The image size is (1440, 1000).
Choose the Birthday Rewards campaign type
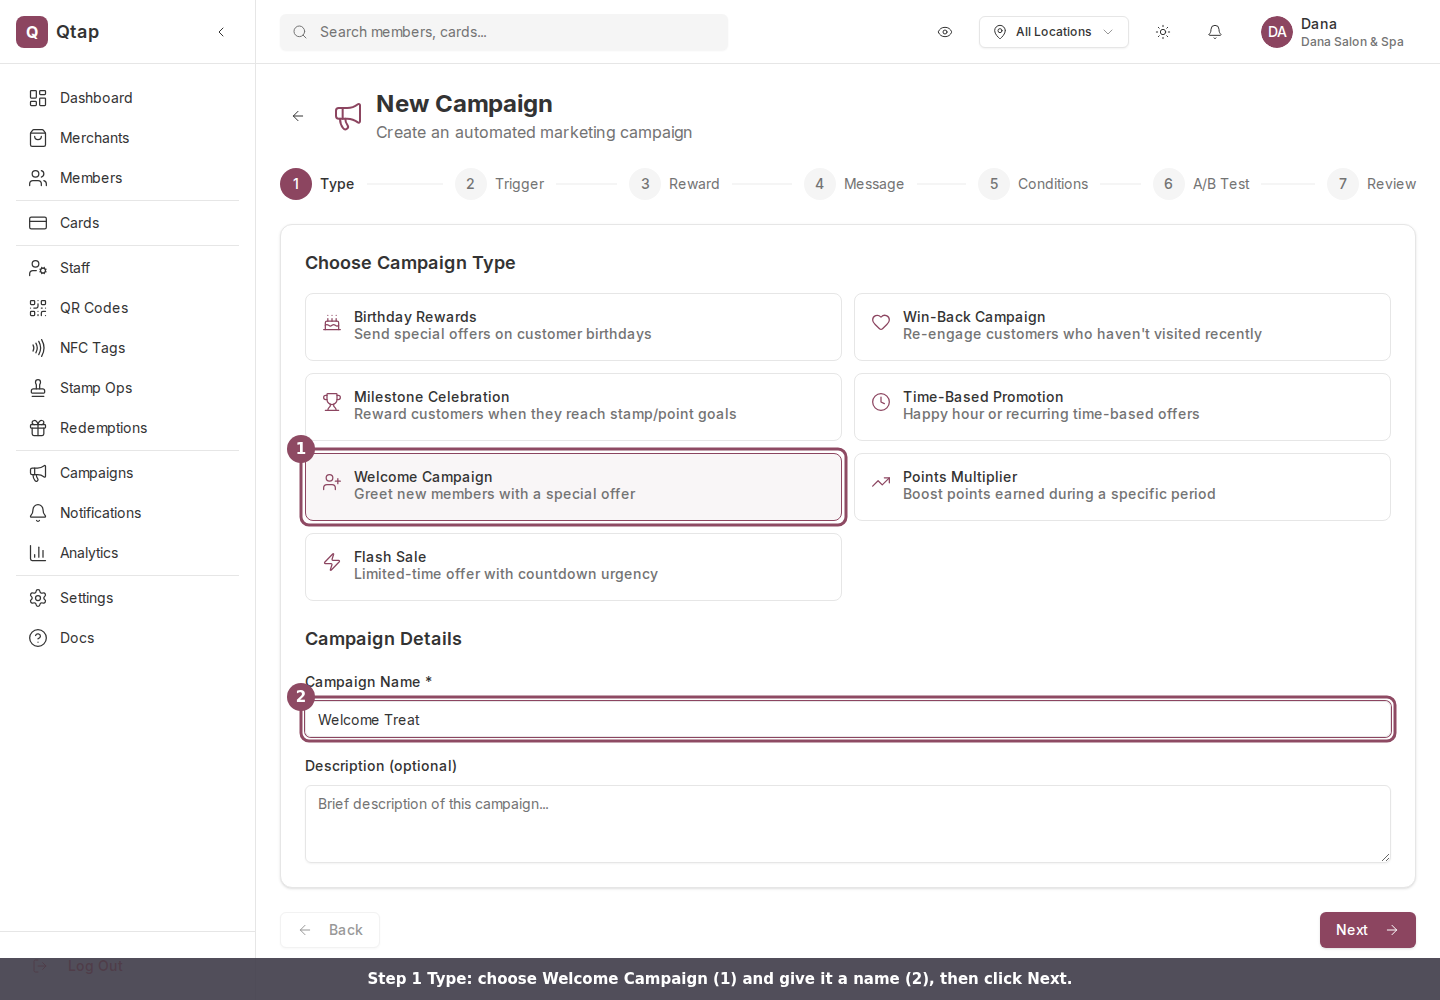pos(573,327)
